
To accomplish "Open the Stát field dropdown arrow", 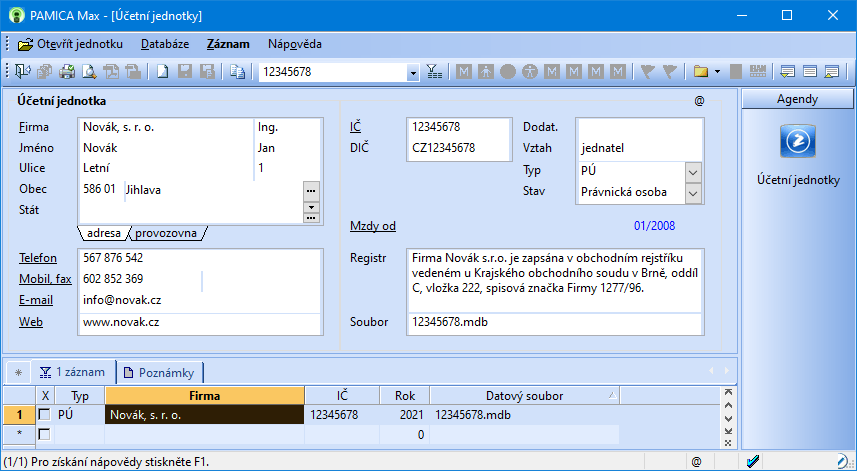I will [x=312, y=208].
